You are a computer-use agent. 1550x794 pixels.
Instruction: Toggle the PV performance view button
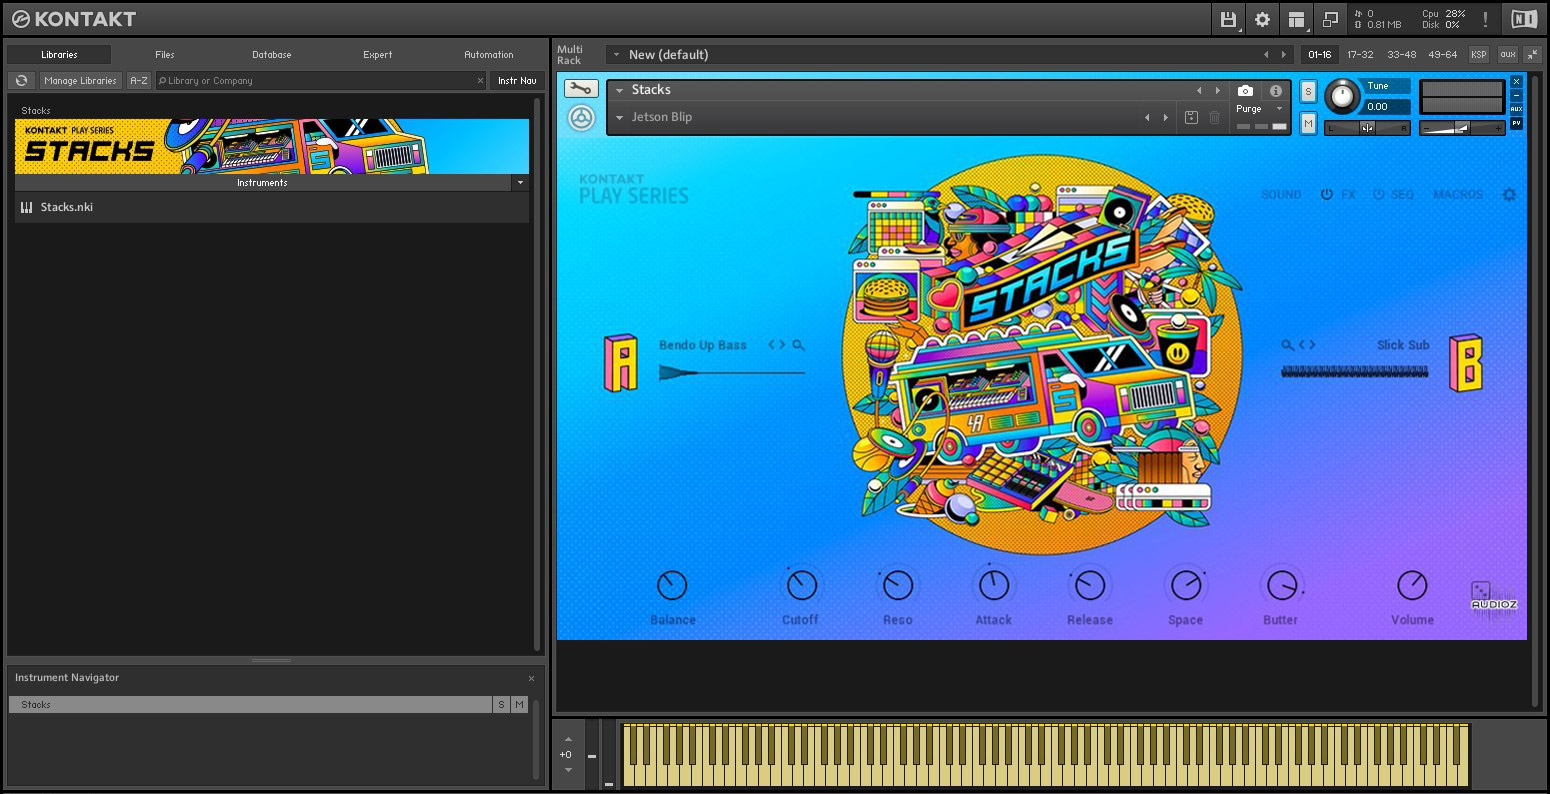pyautogui.click(x=1517, y=123)
